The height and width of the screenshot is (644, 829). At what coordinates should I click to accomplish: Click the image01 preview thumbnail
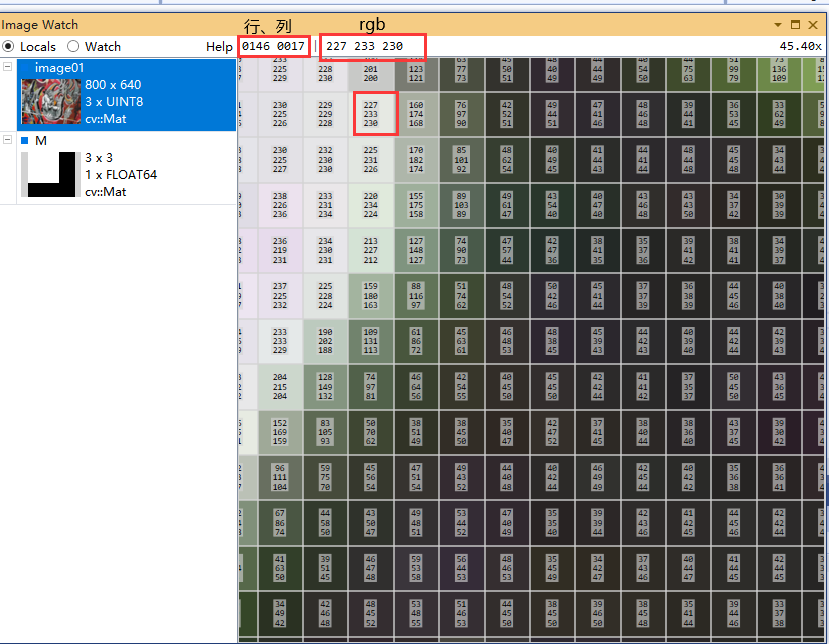point(51,100)
